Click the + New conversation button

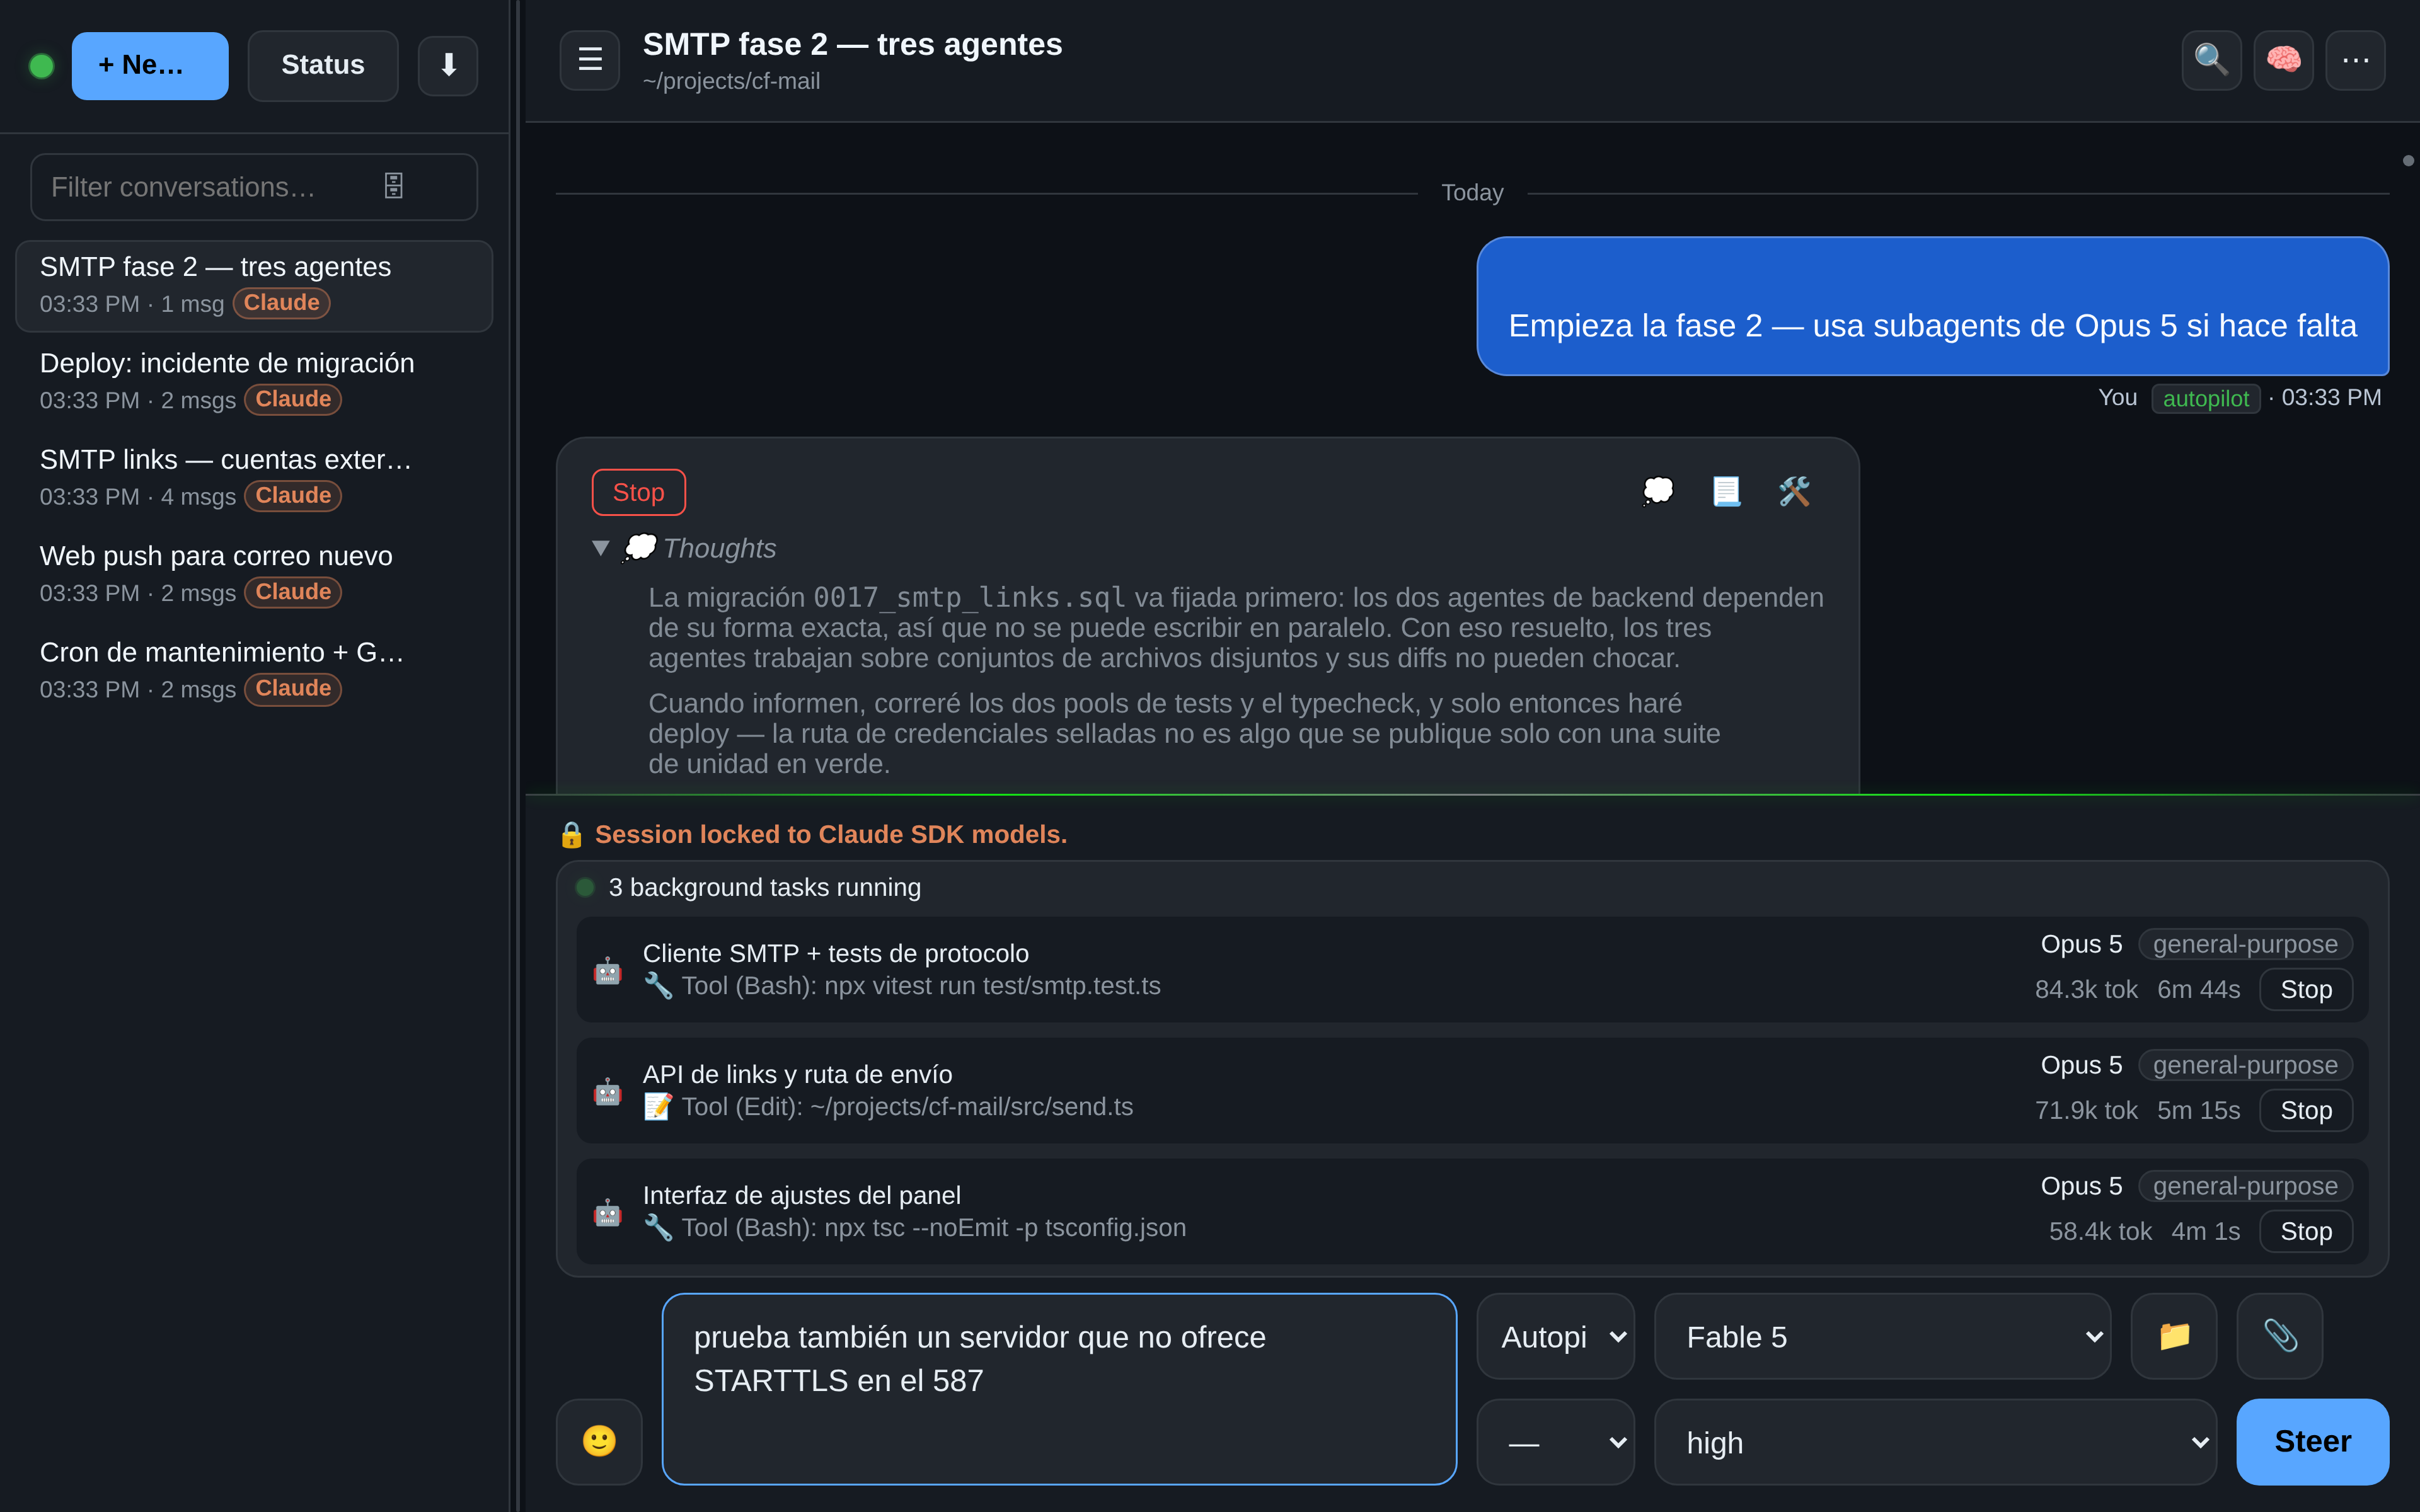point(150,66)
